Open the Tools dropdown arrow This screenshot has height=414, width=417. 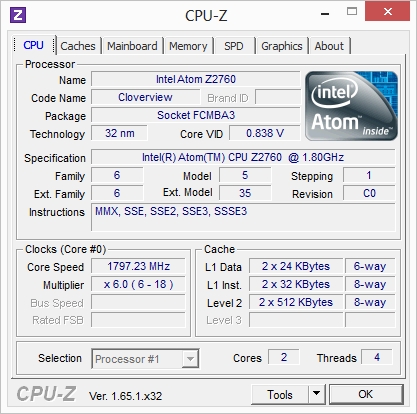[x=317, y=394]
